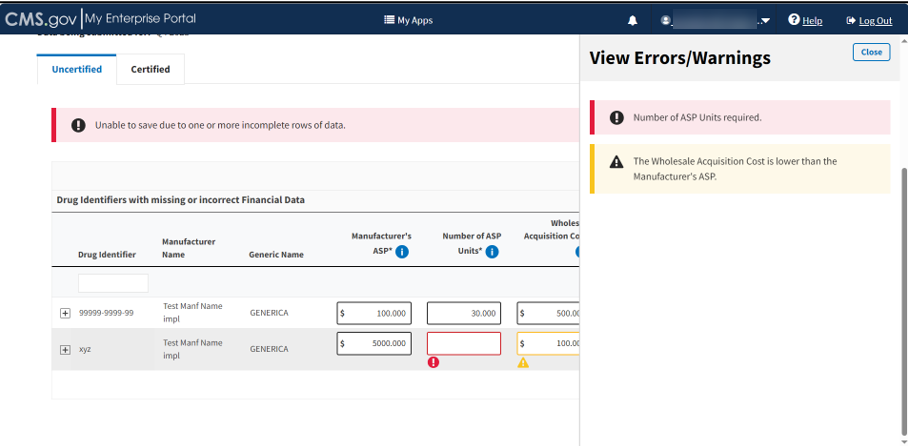
Task: Open the Help link
Action: (x=812, y=21)
